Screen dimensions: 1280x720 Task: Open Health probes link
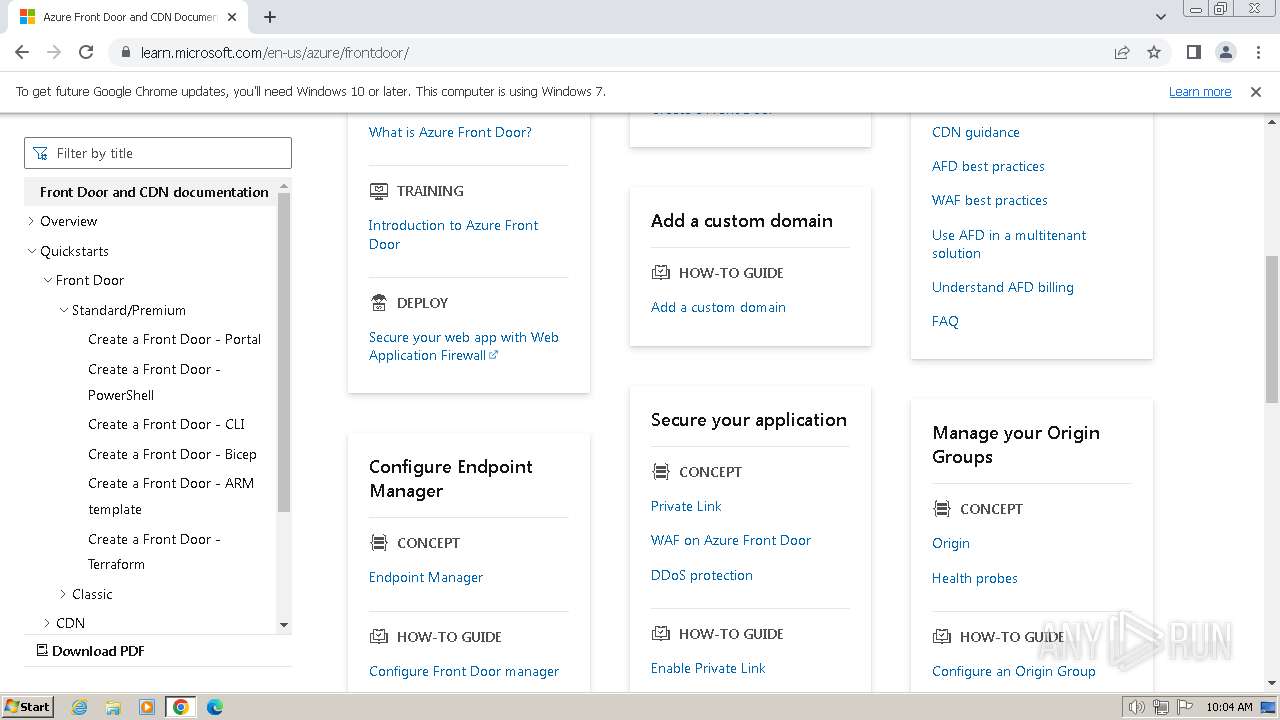975,578
